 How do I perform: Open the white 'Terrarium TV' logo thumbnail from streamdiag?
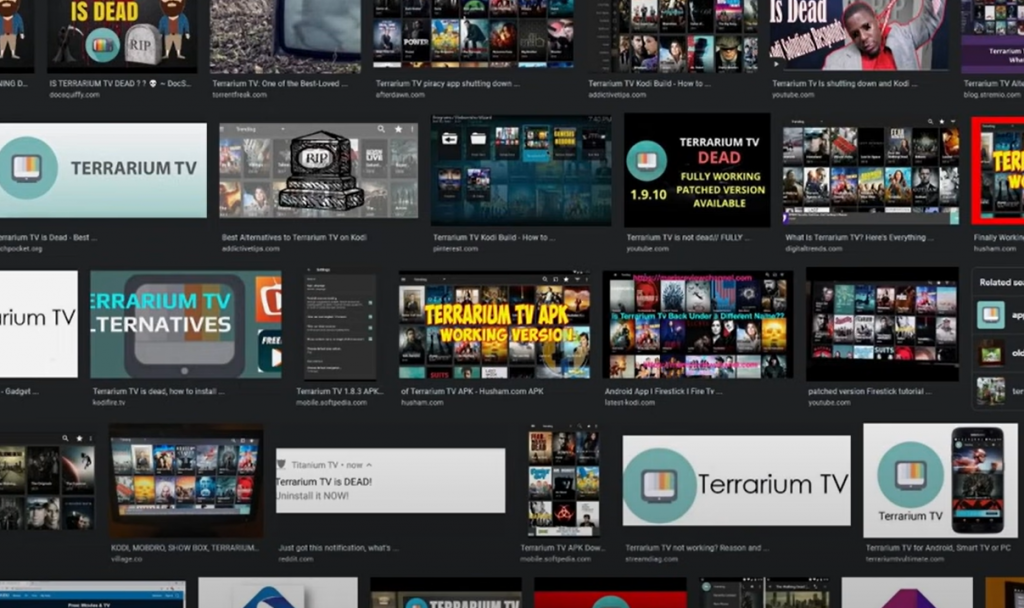737,481
